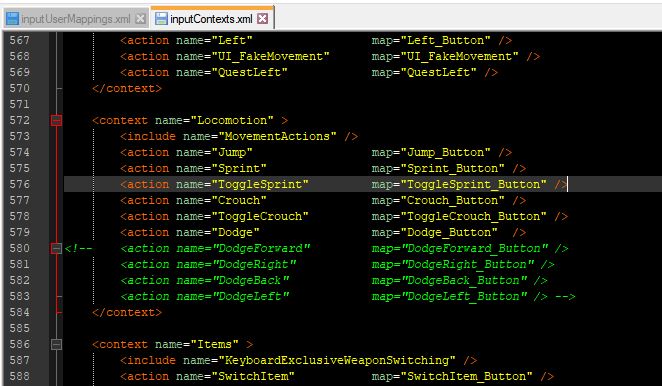Click the commented "DodgeBack_Button" map value
Screen dimensions: 662x386
pos(464,280)
